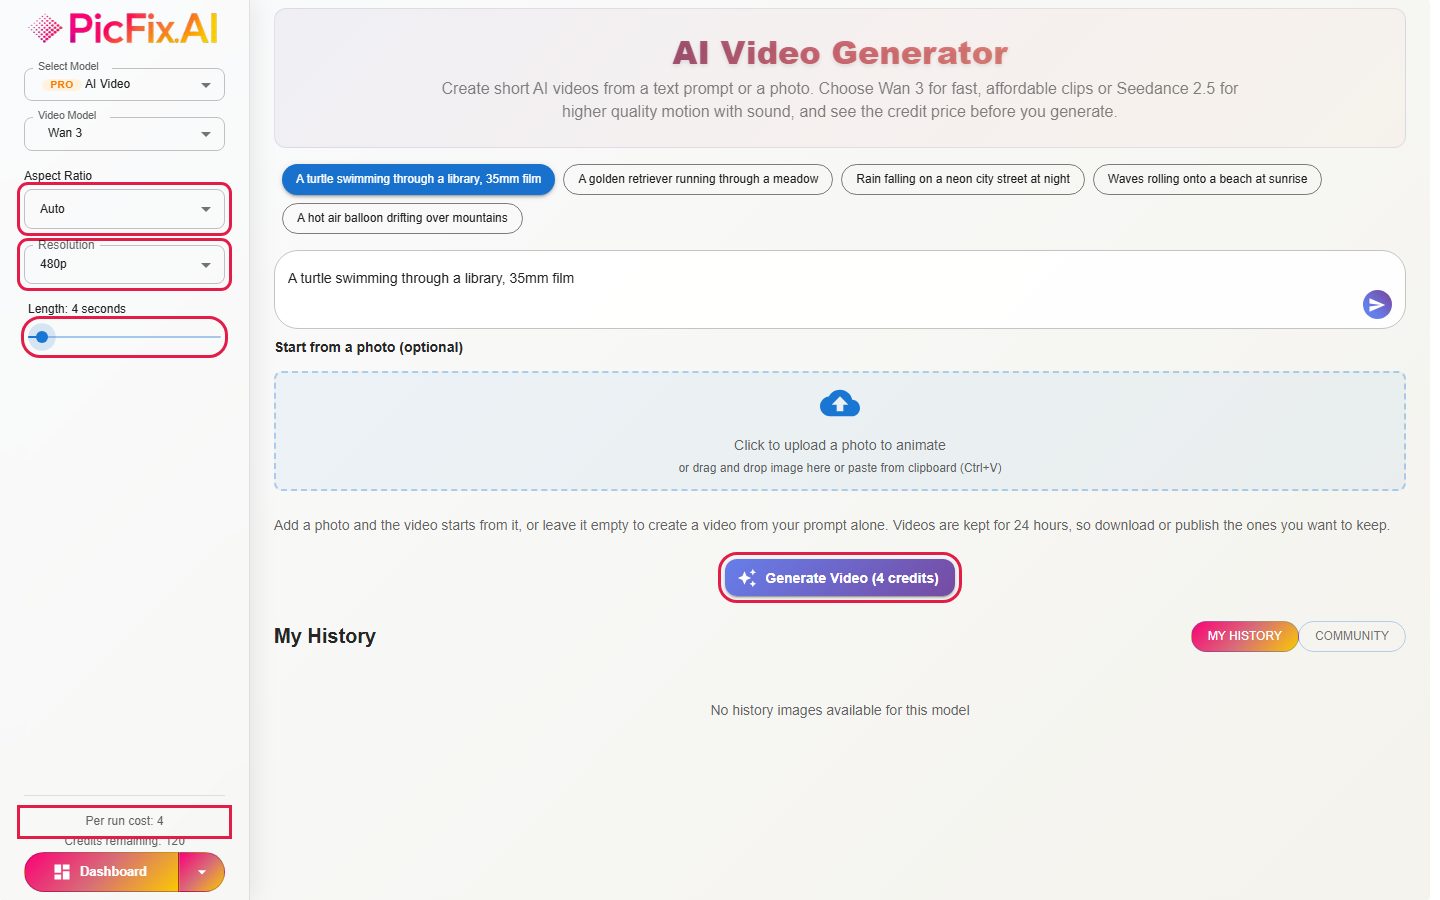Expand the arrow next to Dashboard

[x=202, y=872]
